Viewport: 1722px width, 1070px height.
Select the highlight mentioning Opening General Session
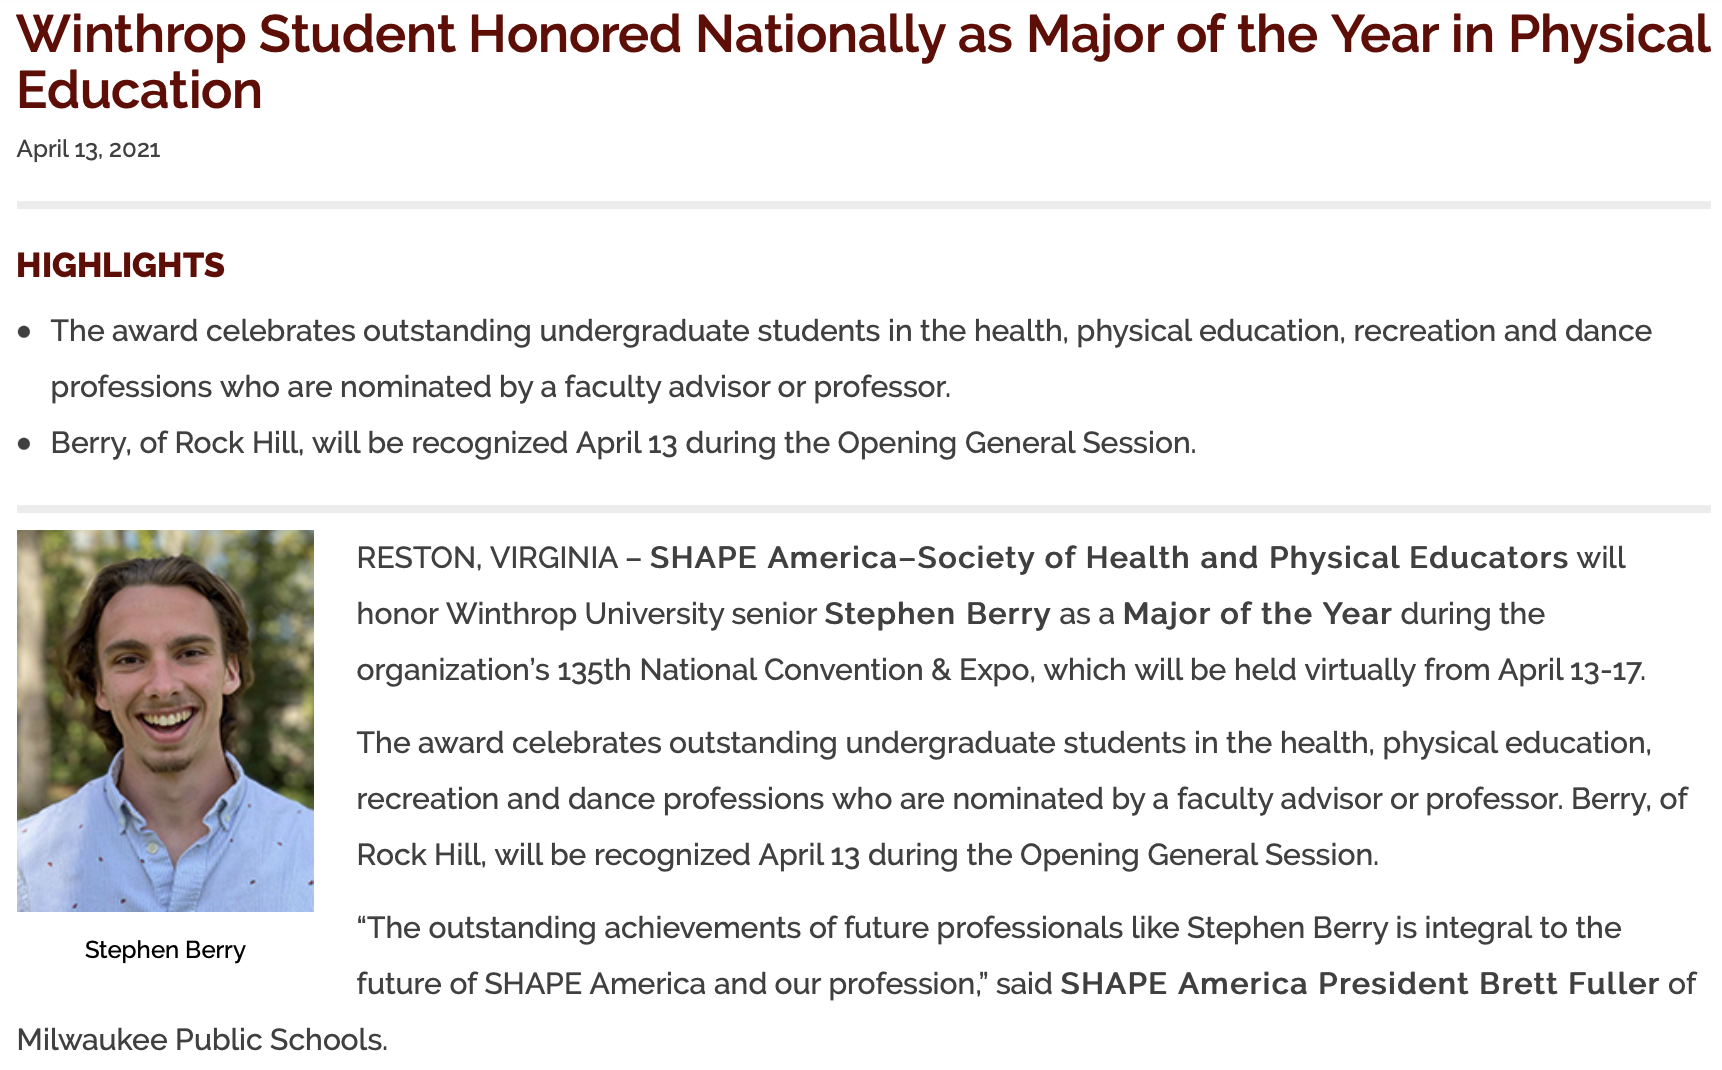click(x=623, y=443)
